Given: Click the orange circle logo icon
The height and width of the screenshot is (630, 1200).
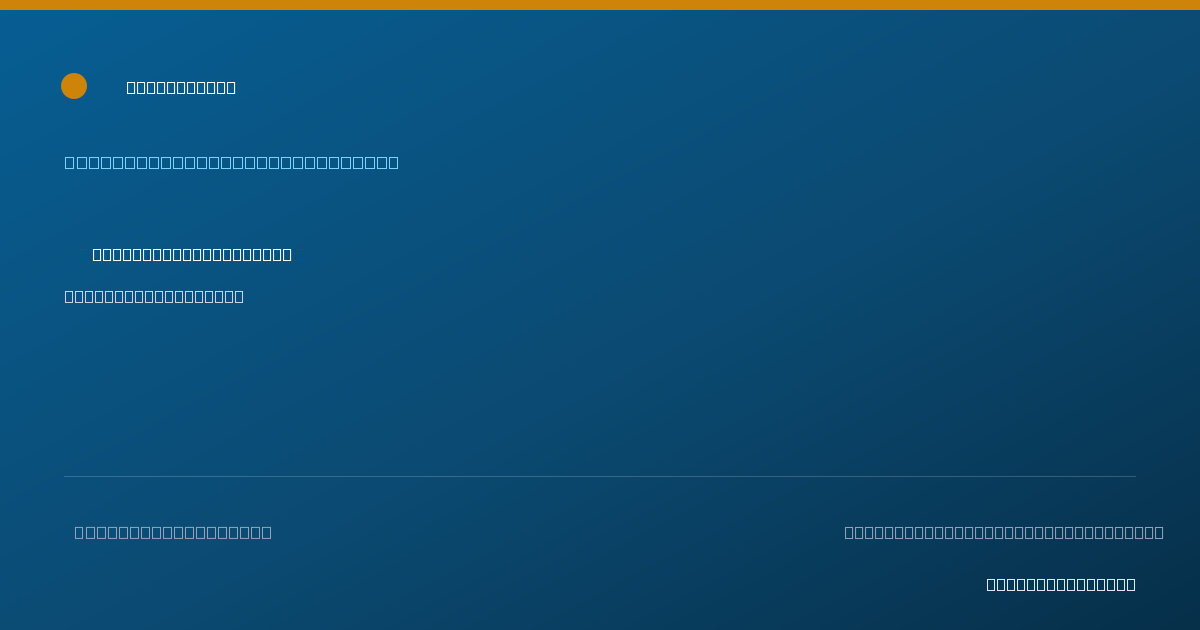Looking at the screenshot, I should 74,86.
